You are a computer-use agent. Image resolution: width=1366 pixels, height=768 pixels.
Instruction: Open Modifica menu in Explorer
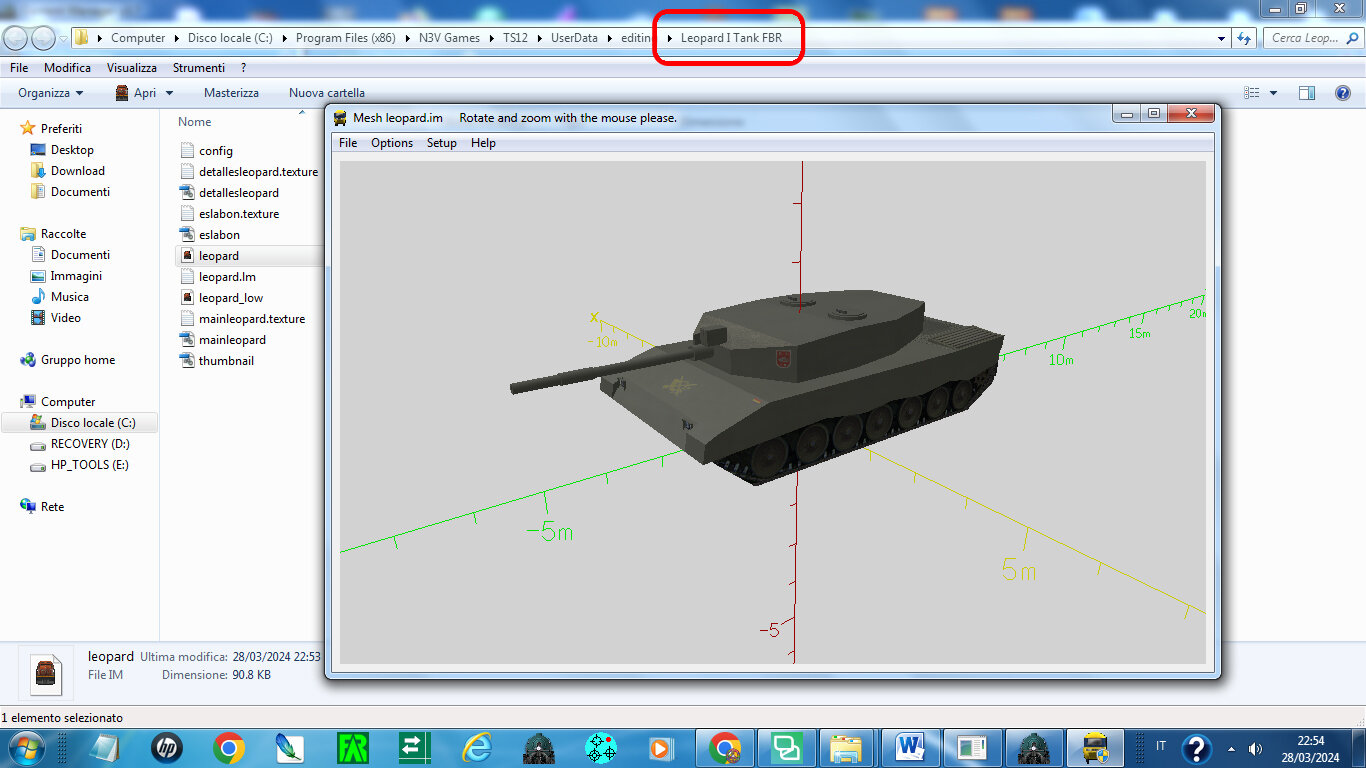[x=67, y=68]
